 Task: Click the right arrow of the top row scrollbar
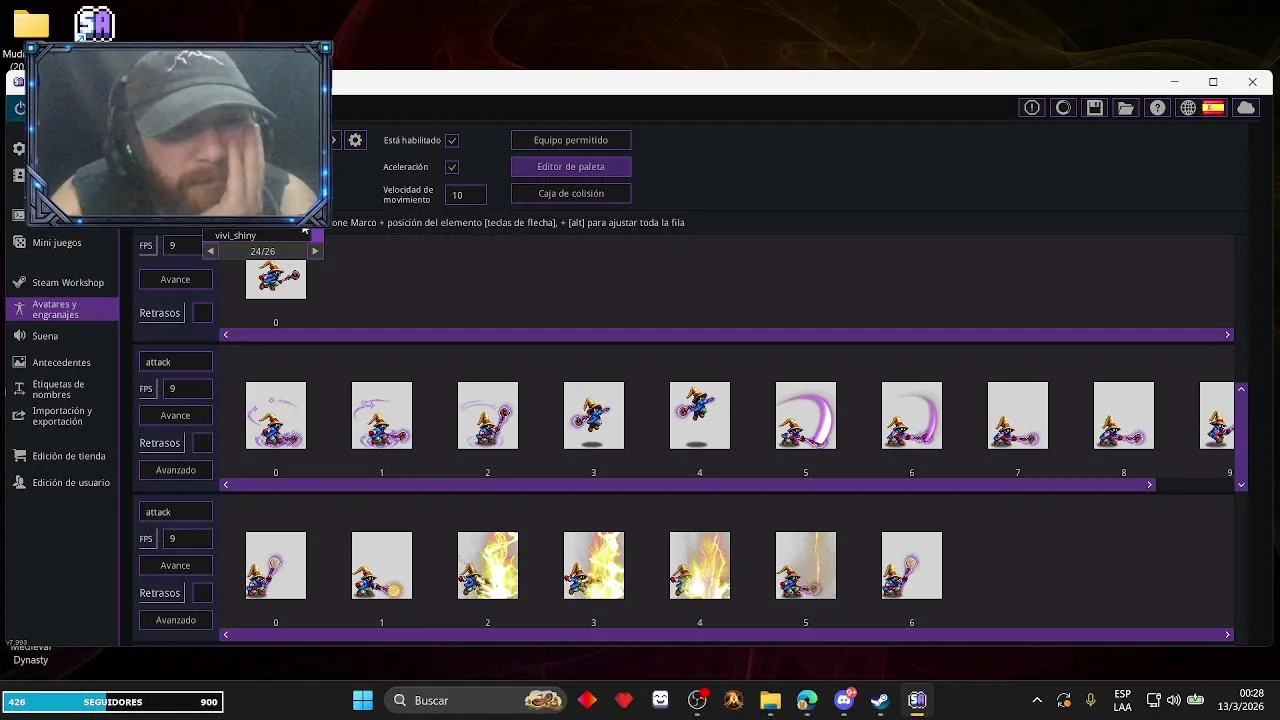pos(1227,335)
